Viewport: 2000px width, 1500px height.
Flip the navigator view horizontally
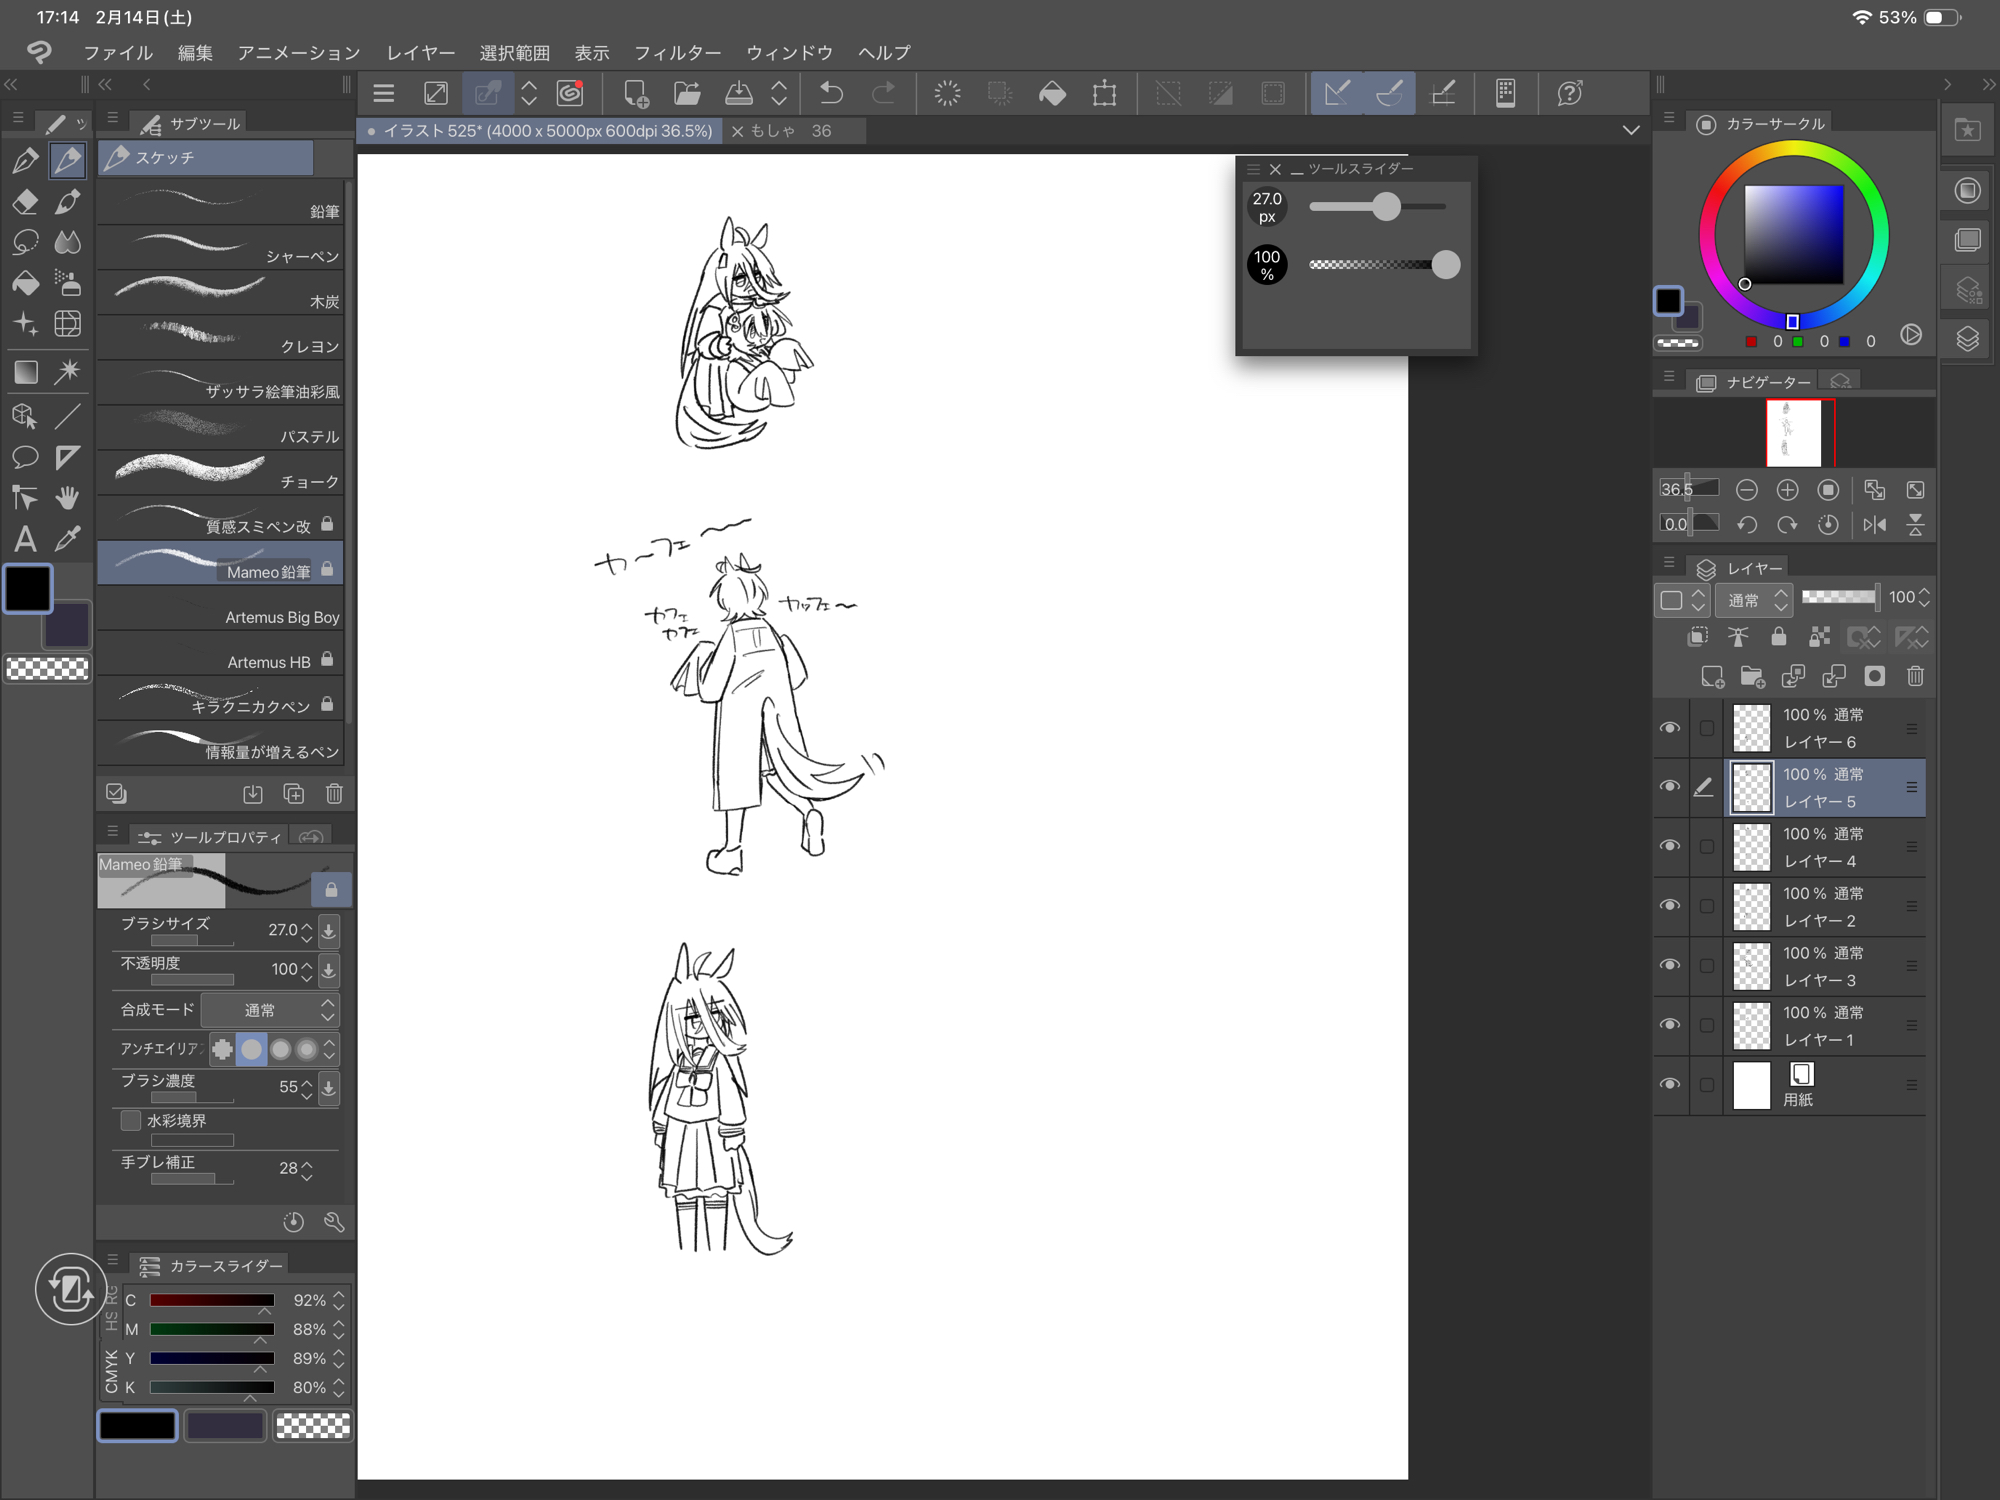tap(1874, 524)
